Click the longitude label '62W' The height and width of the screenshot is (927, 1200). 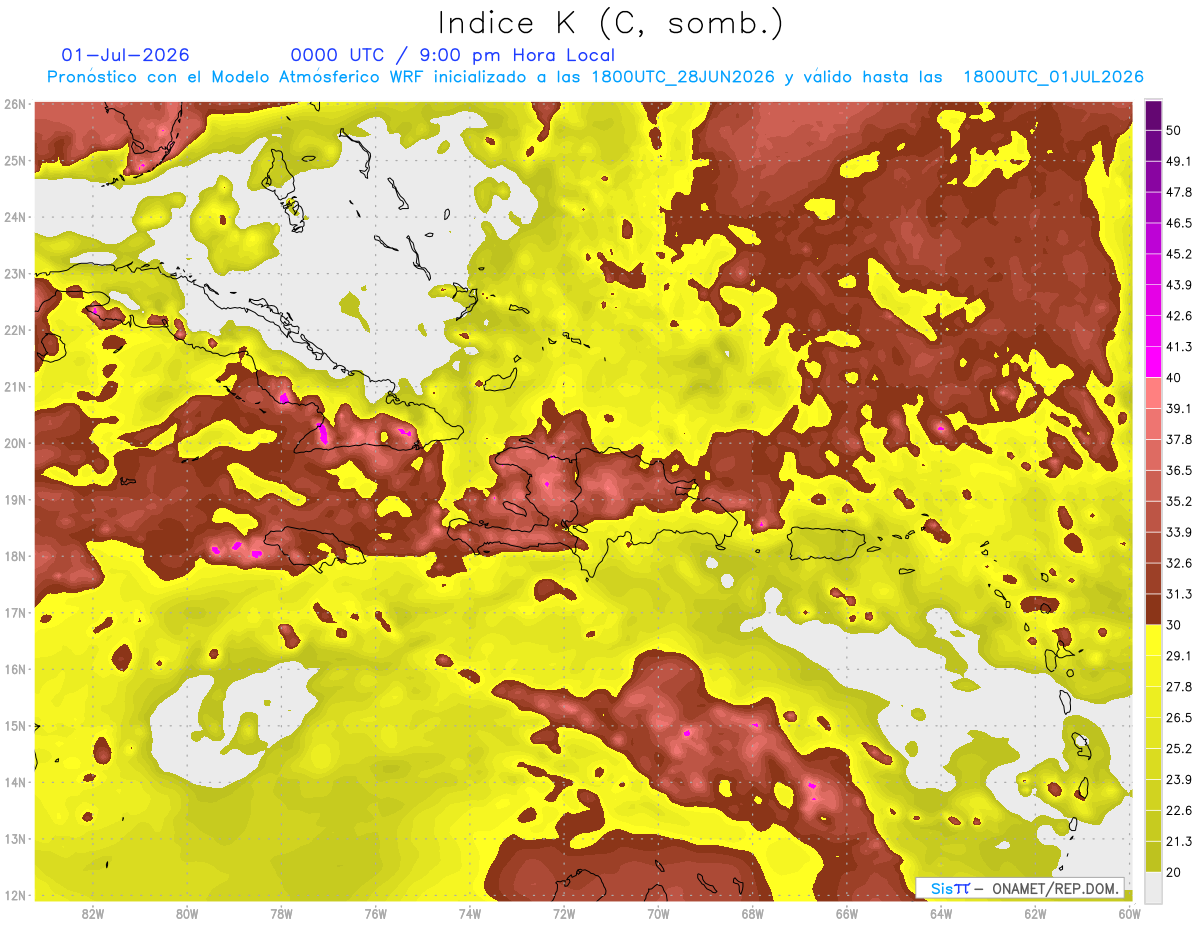pos(1035,913)
